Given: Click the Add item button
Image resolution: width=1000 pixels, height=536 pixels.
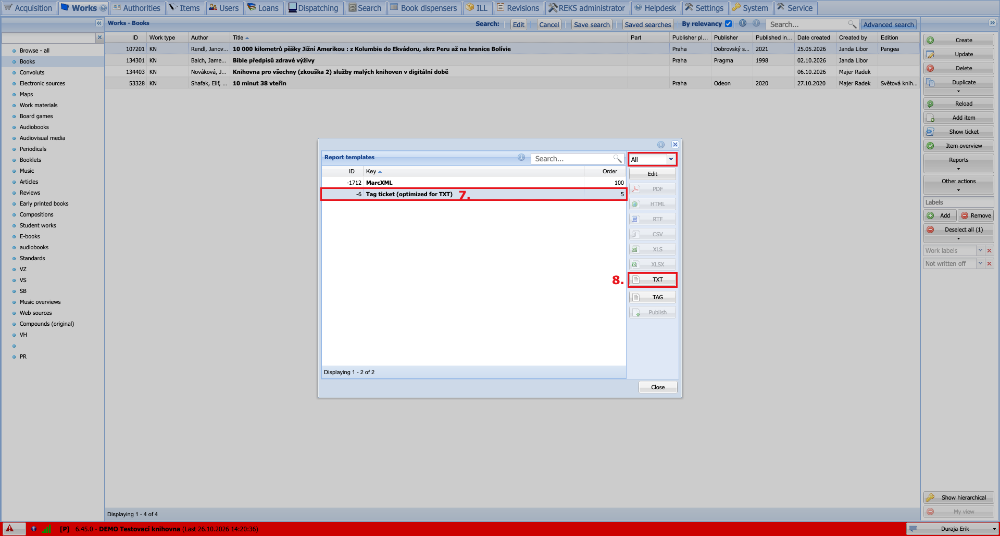Looking at the screenshot, I should pyautogui.click(x=959, y=118).
